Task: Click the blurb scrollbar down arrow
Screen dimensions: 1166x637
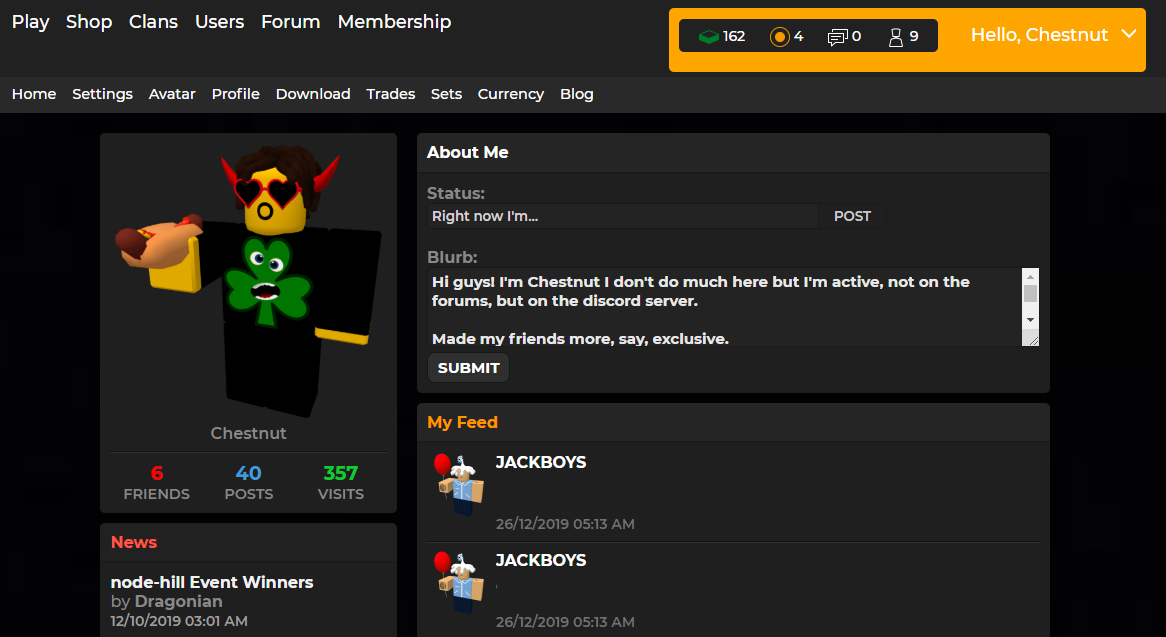Action: coord(1030,320)
